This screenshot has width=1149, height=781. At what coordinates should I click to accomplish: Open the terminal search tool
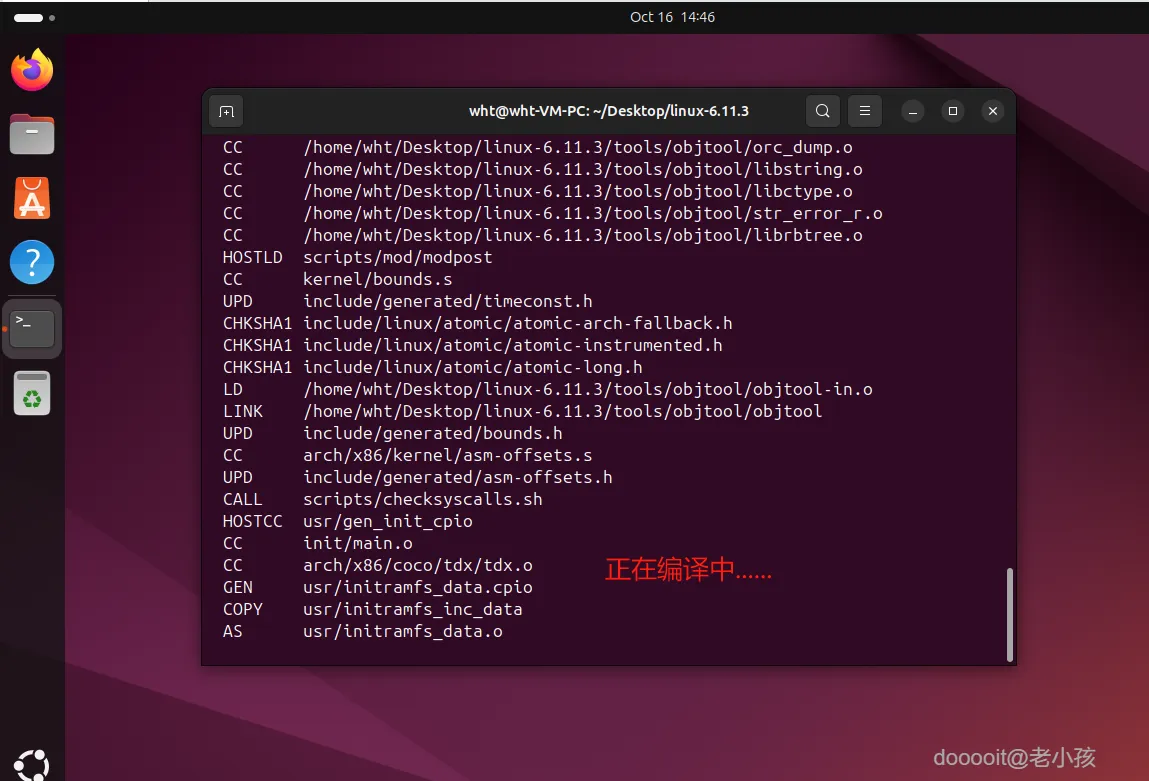(x=823, y=111)
